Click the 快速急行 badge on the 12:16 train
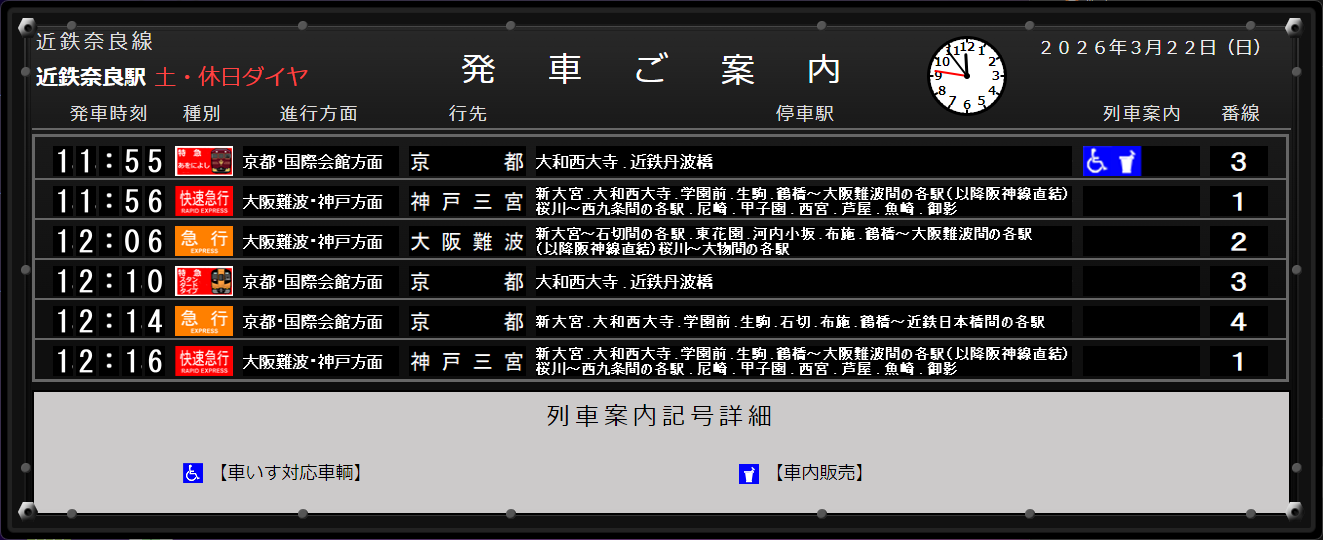The width and height of the screenshot is (1323, 540). (x=204, y=361)
